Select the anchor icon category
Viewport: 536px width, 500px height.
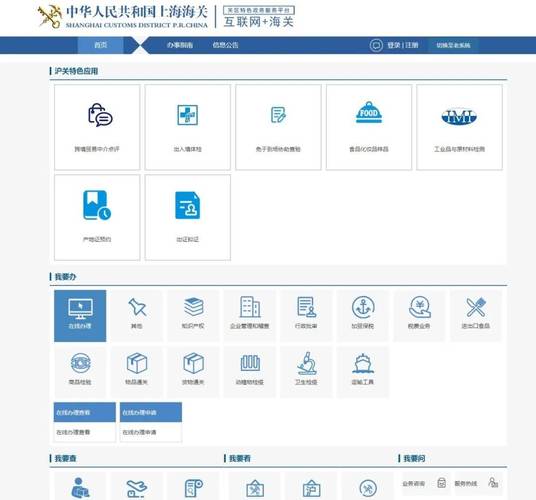pos(363,316)
